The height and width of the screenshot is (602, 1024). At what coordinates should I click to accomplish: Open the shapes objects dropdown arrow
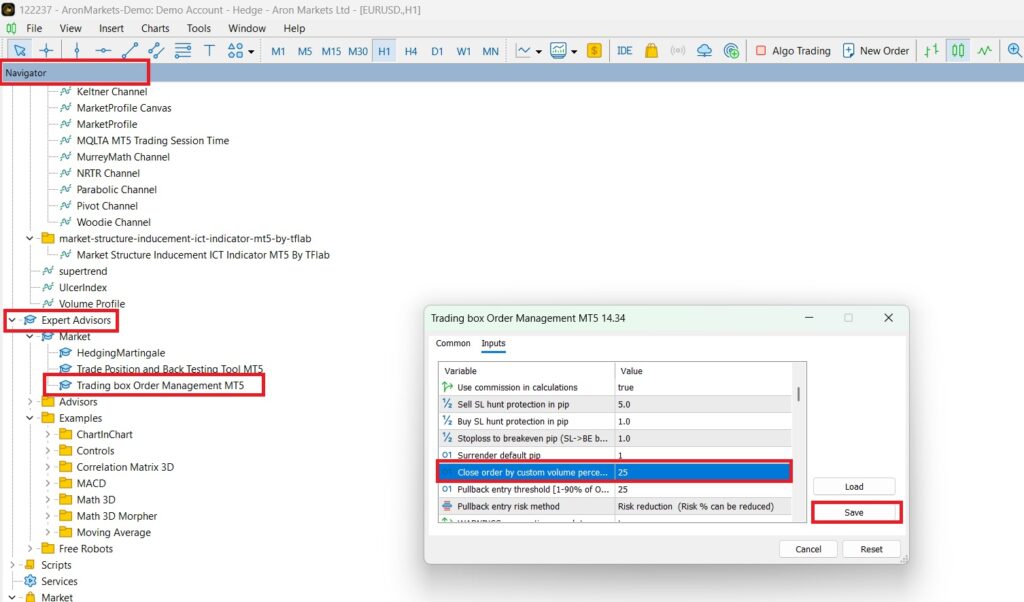(x=251, y=52)
